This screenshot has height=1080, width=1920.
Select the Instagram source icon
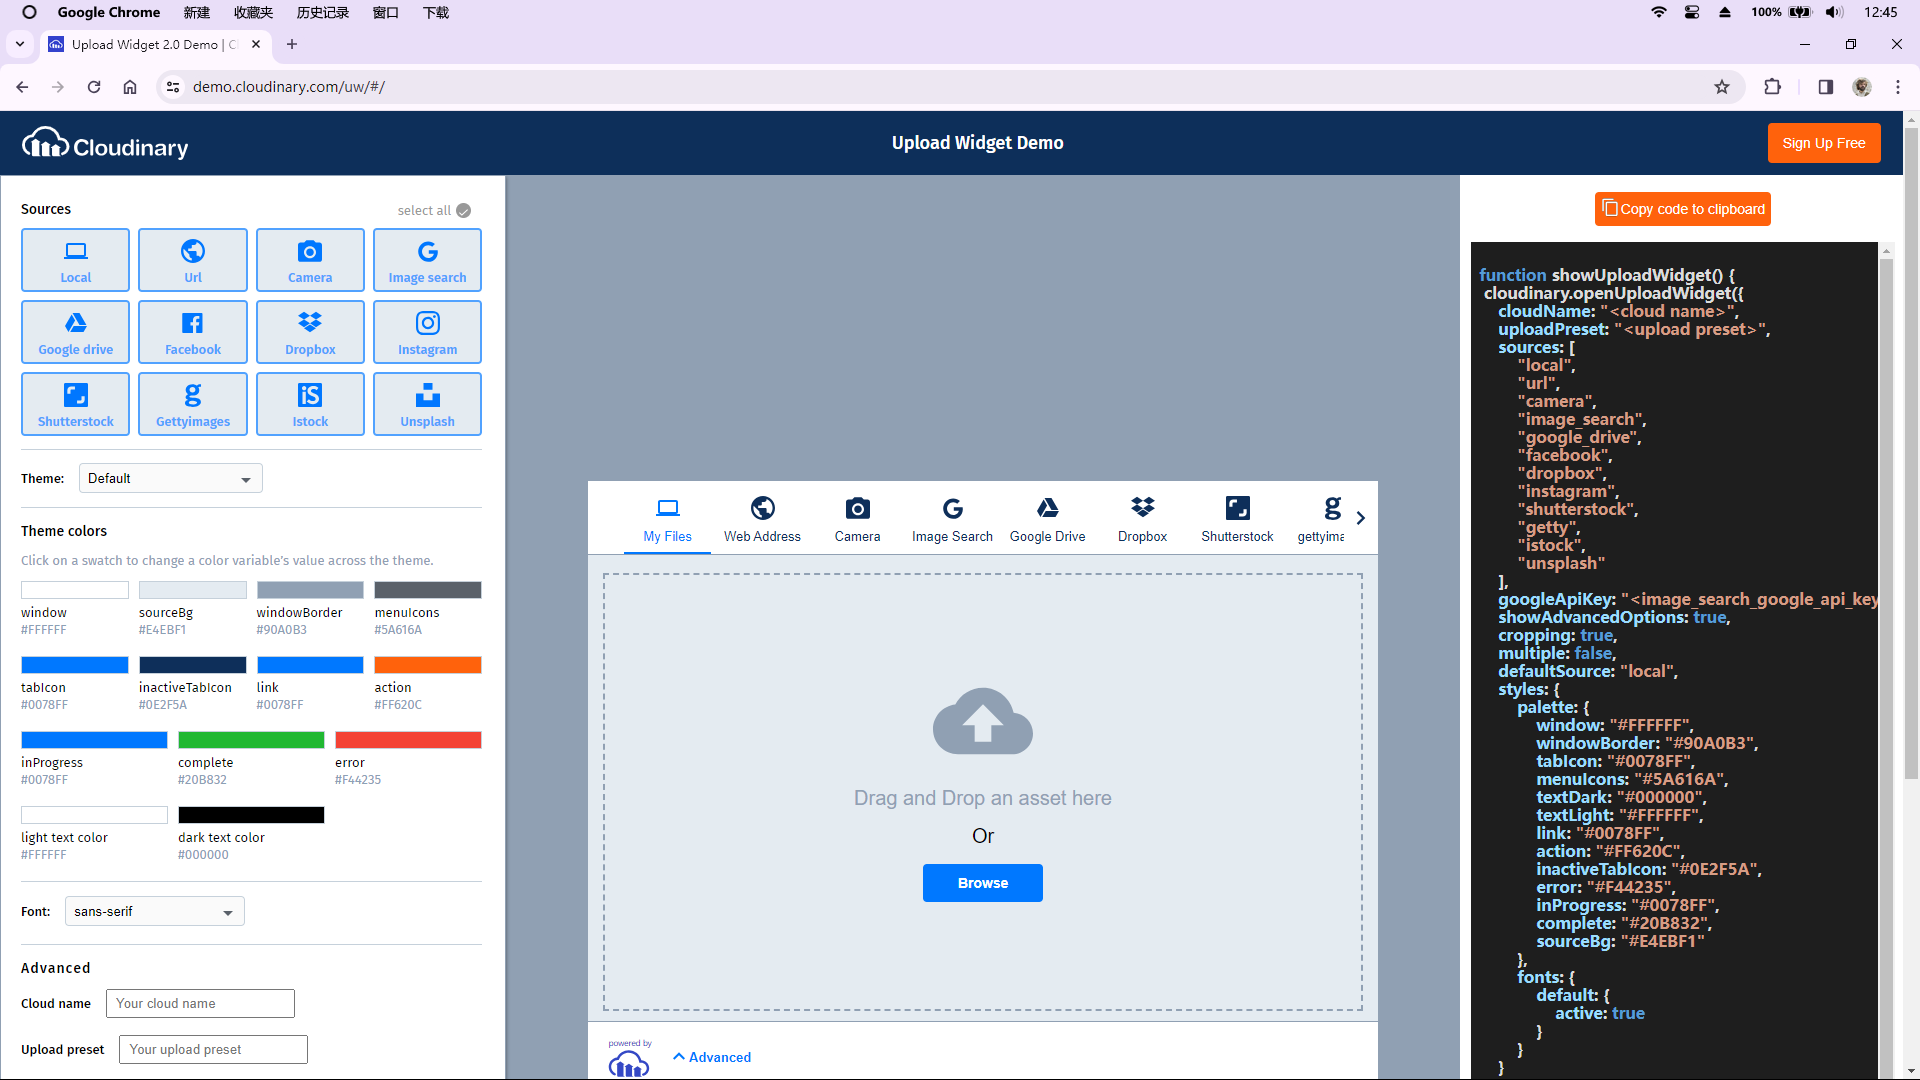[426, 332]
